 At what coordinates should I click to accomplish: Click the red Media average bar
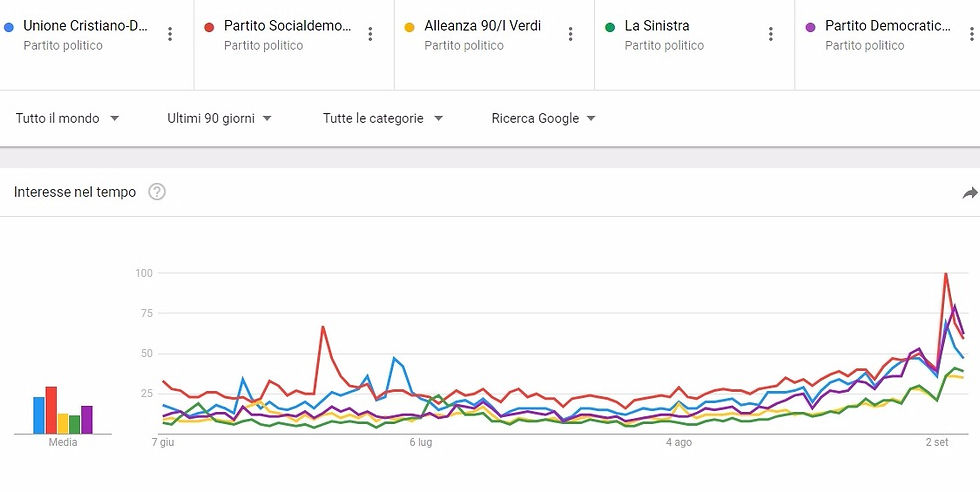point(51,410)
